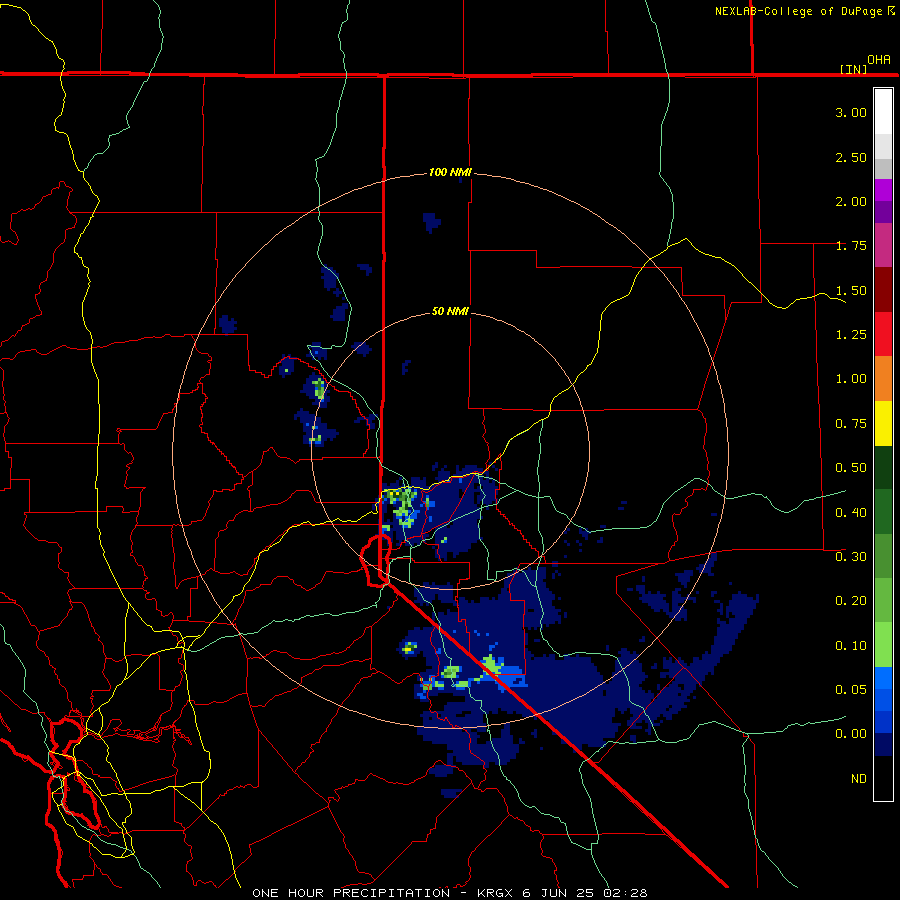Click the [IN] units label
Screen dimensions: 900x900
854,69
